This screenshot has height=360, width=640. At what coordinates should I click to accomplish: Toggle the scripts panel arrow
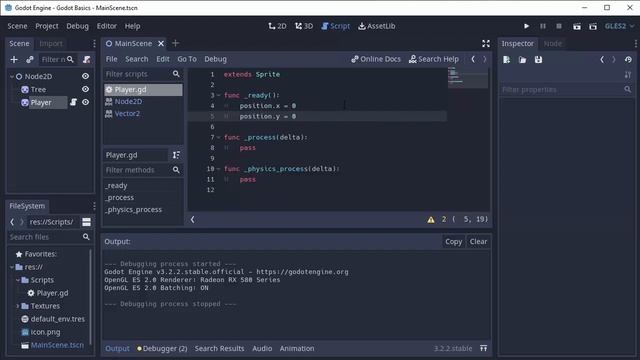point(192,220)
